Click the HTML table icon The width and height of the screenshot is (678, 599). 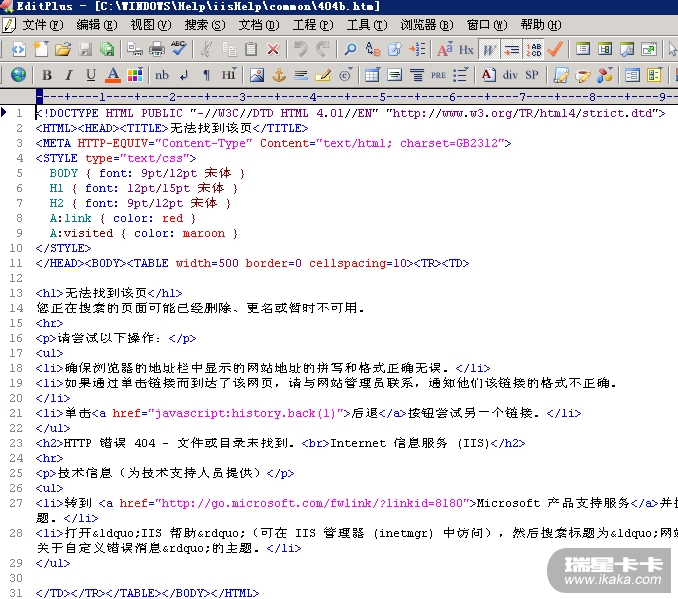point(371,75)
